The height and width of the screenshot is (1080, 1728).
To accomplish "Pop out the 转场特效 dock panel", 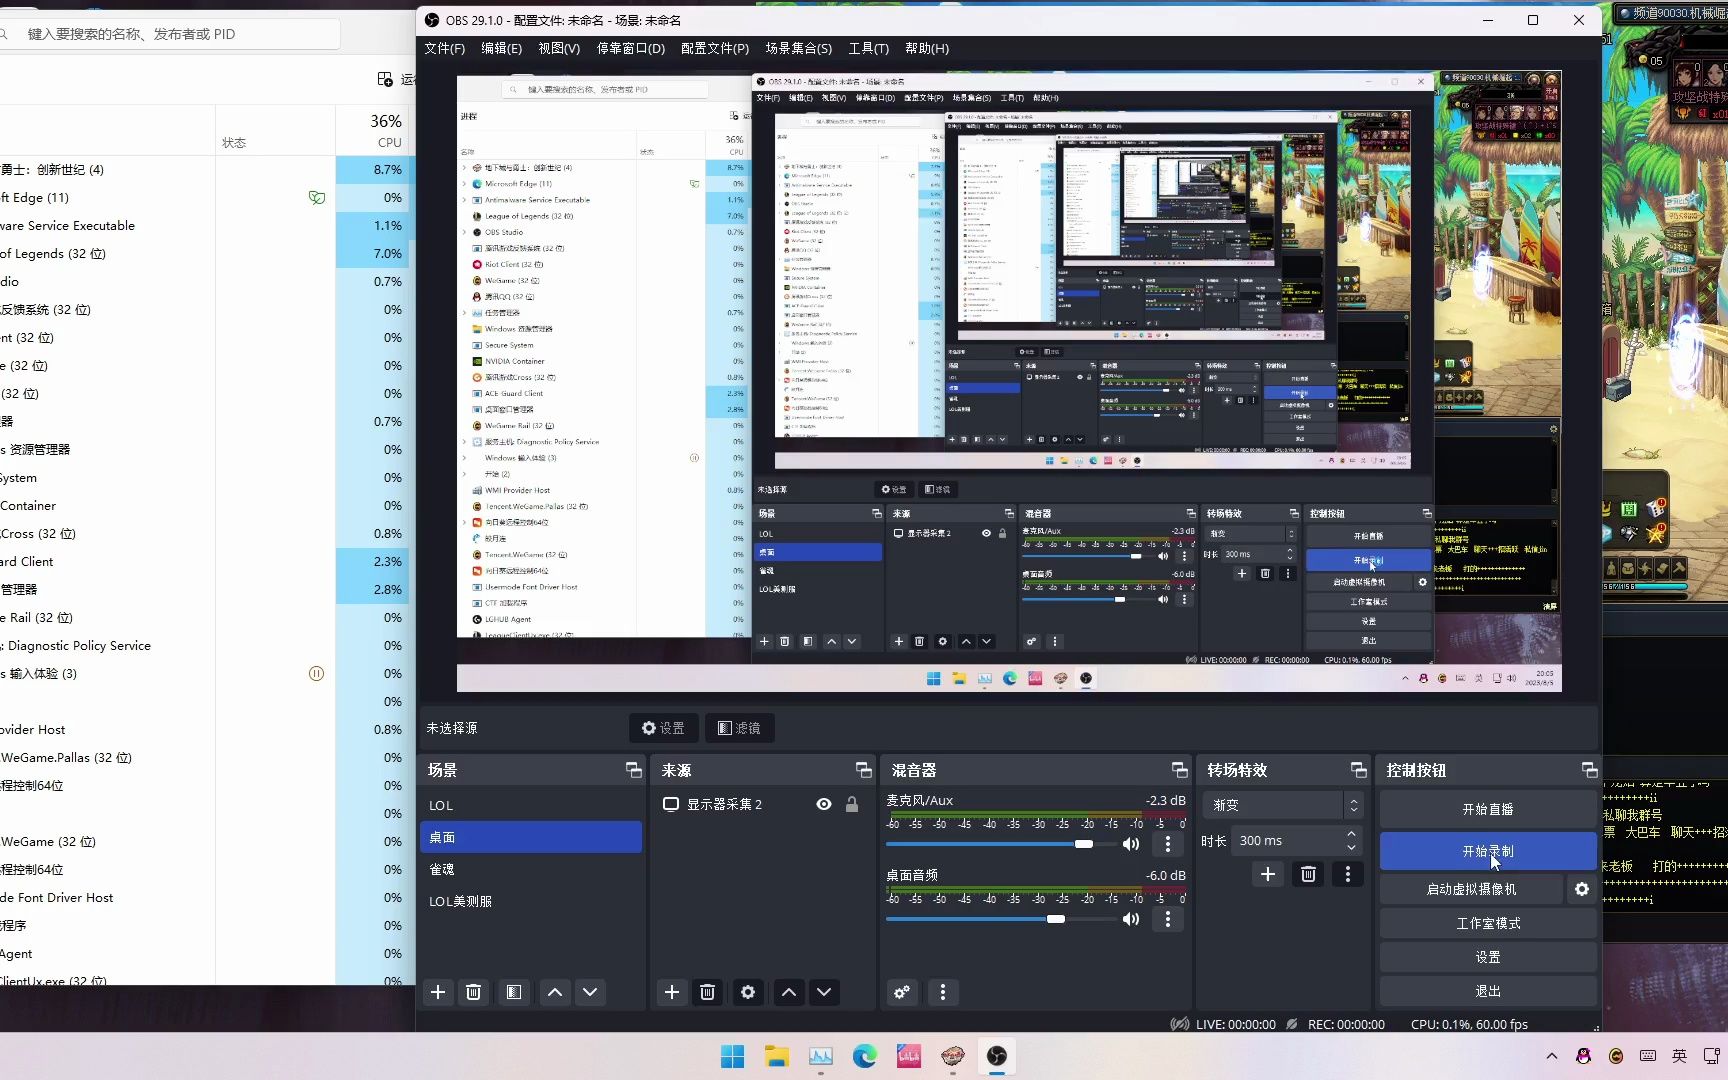I will point(1359,769).
